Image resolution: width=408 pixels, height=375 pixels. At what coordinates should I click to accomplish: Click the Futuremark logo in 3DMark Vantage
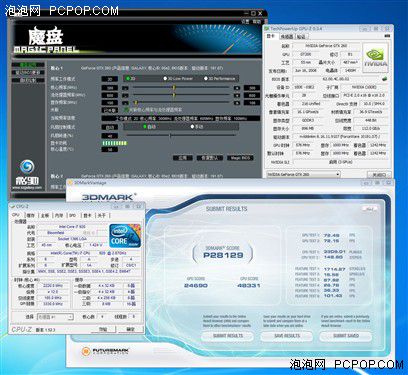pyautogui.click(x=105, y=351)
